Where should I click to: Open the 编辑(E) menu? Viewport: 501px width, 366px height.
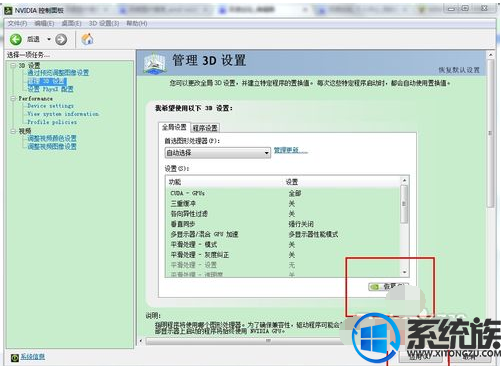(x=44, y=23)
